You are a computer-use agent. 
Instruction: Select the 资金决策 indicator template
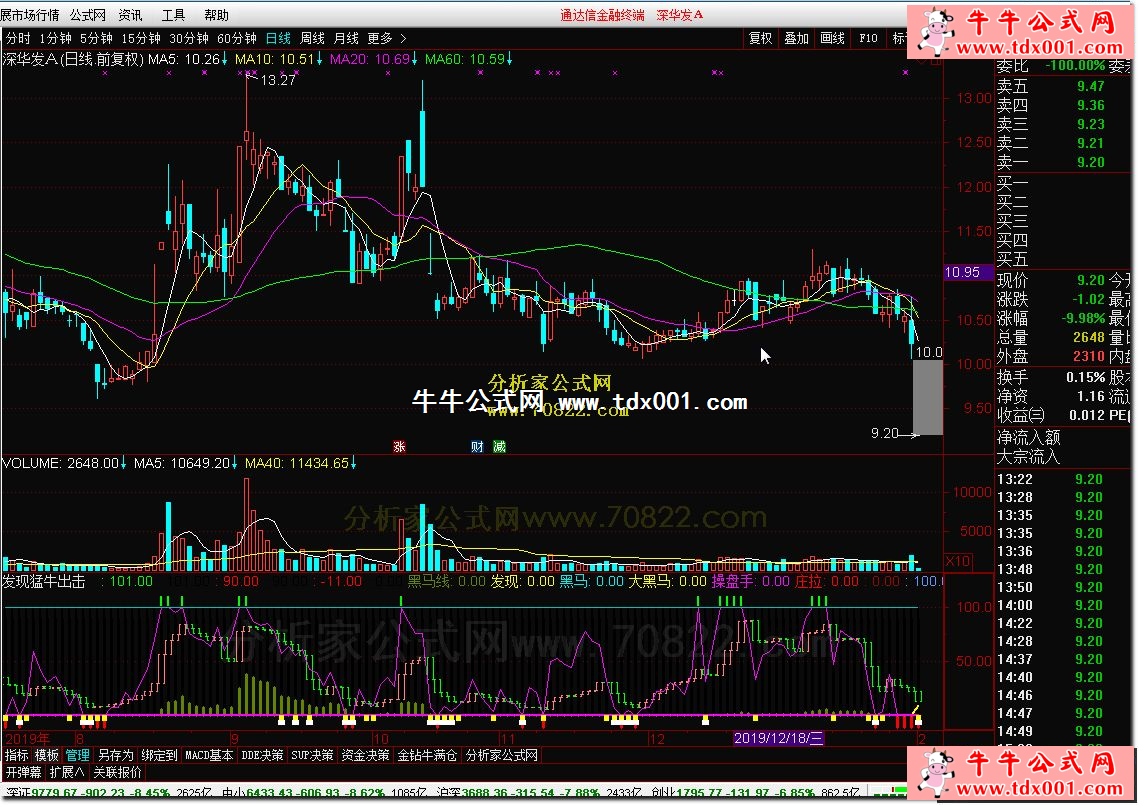pos(365,755)
